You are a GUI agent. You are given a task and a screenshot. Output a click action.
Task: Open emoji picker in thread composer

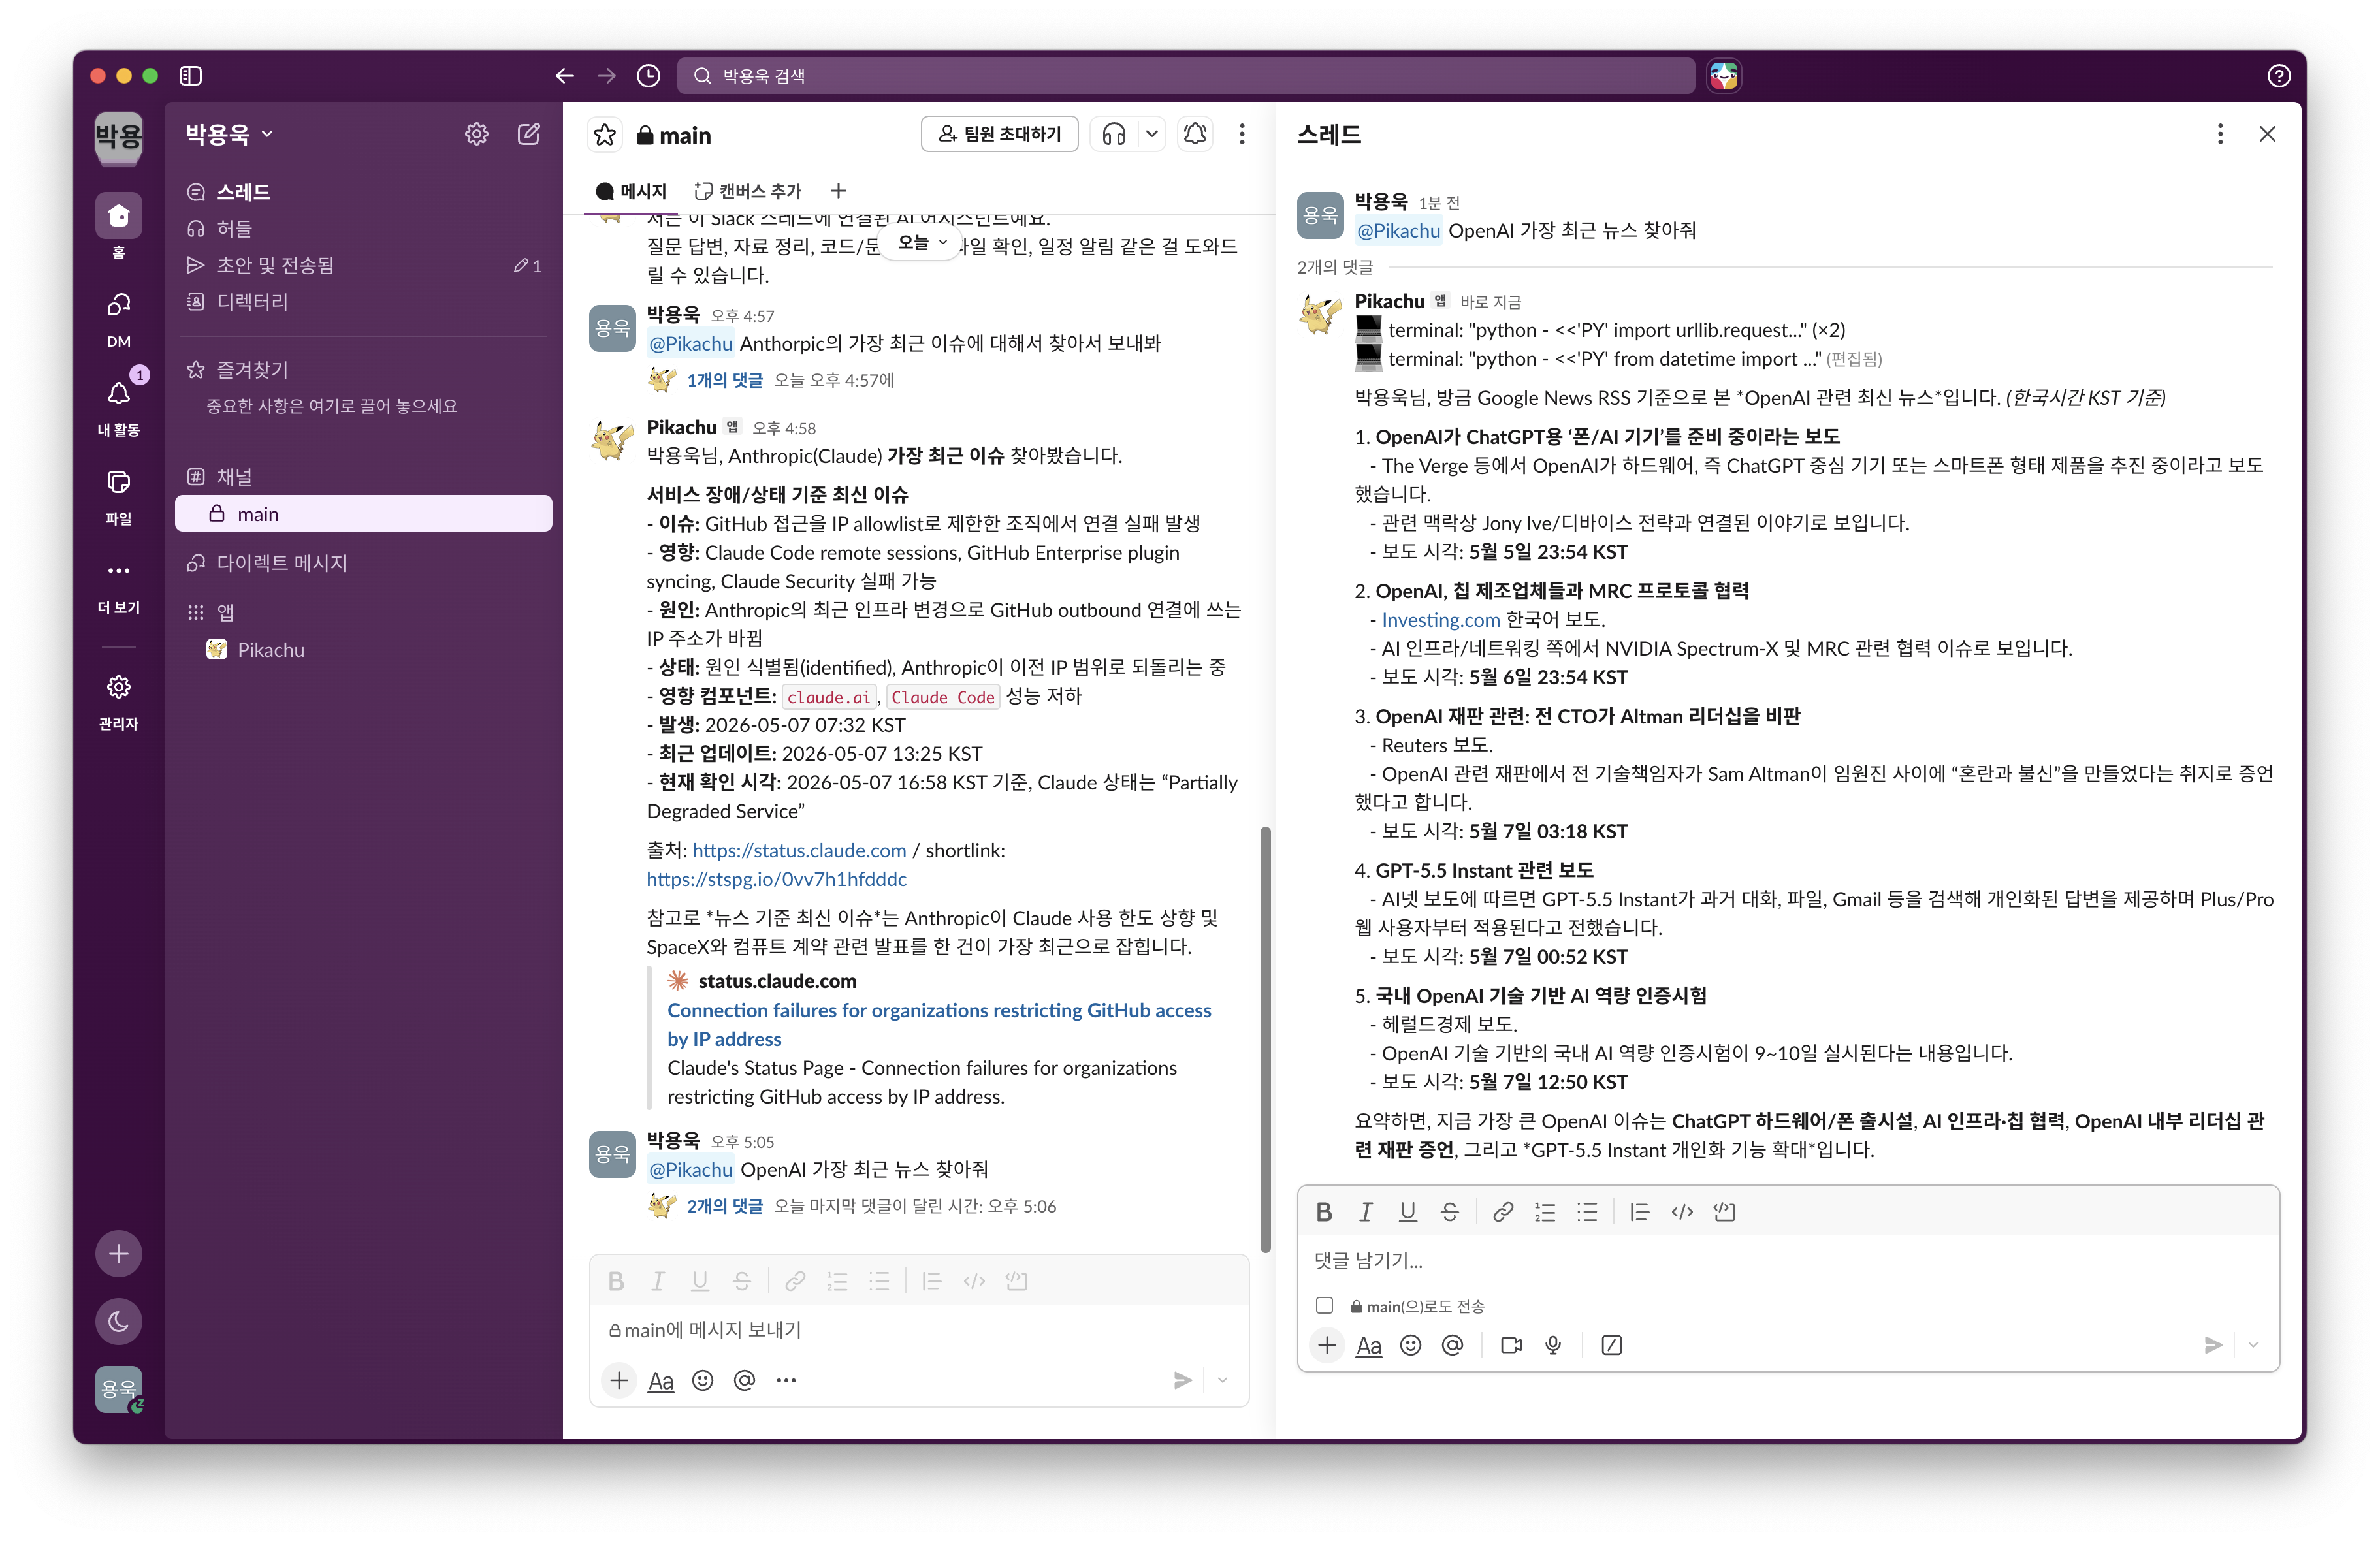click(x=1410, y=1345)
